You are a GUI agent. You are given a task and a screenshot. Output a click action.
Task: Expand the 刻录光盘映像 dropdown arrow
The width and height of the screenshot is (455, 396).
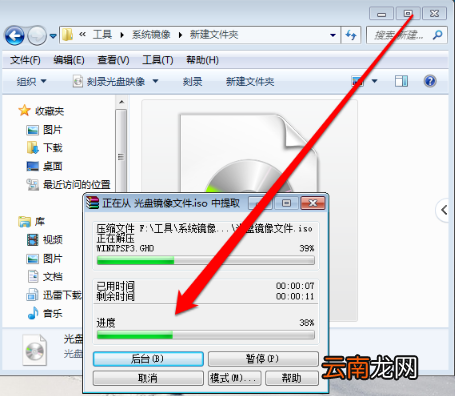click(155, 81)
